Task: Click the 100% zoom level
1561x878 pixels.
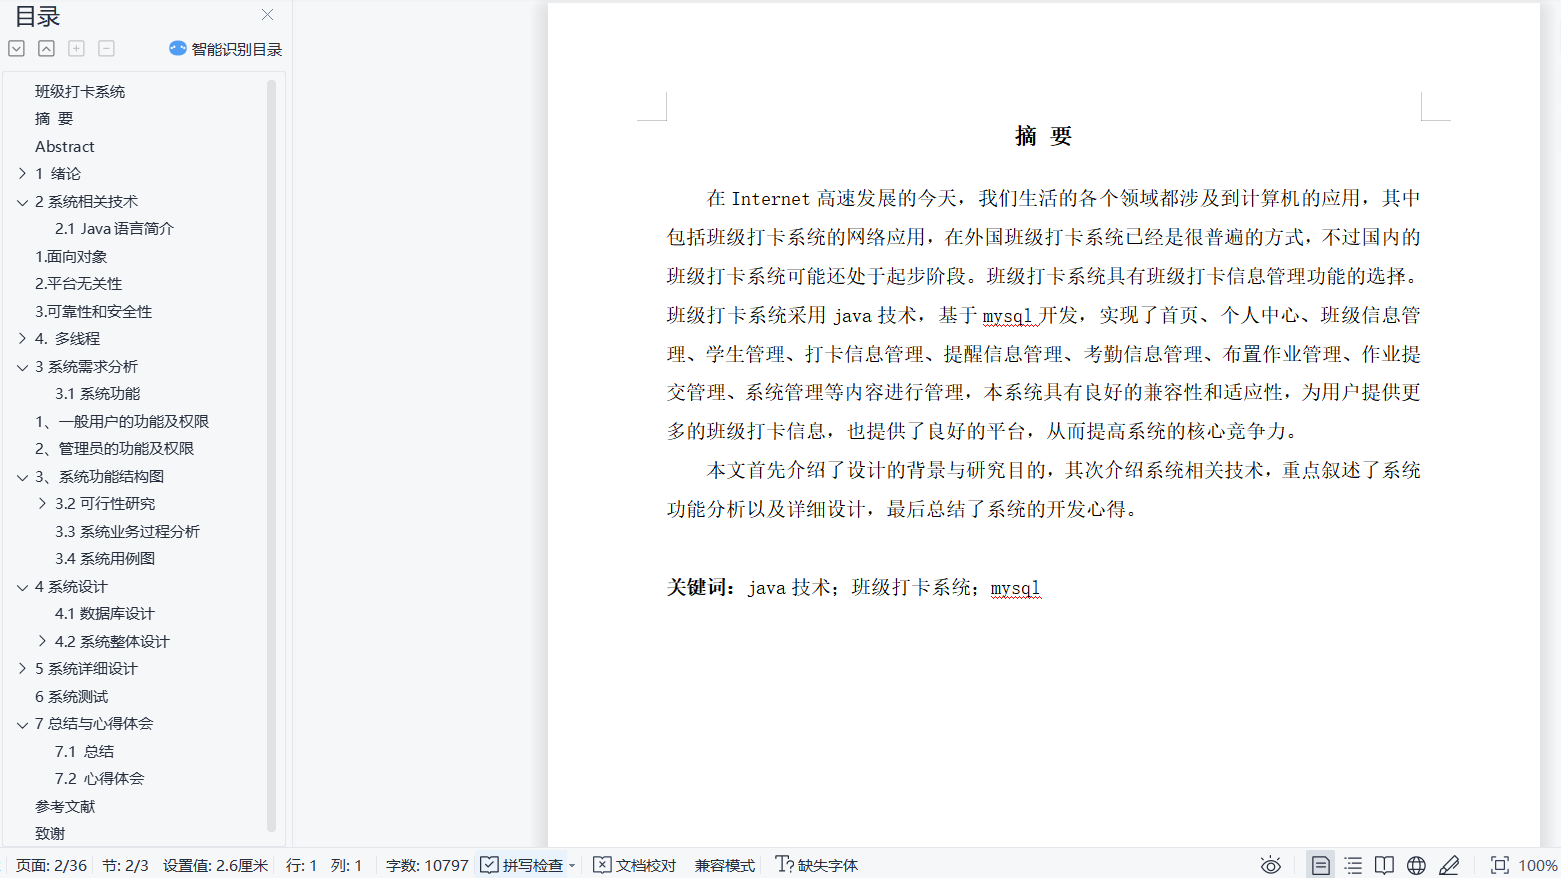Action: pos(1537,865)
